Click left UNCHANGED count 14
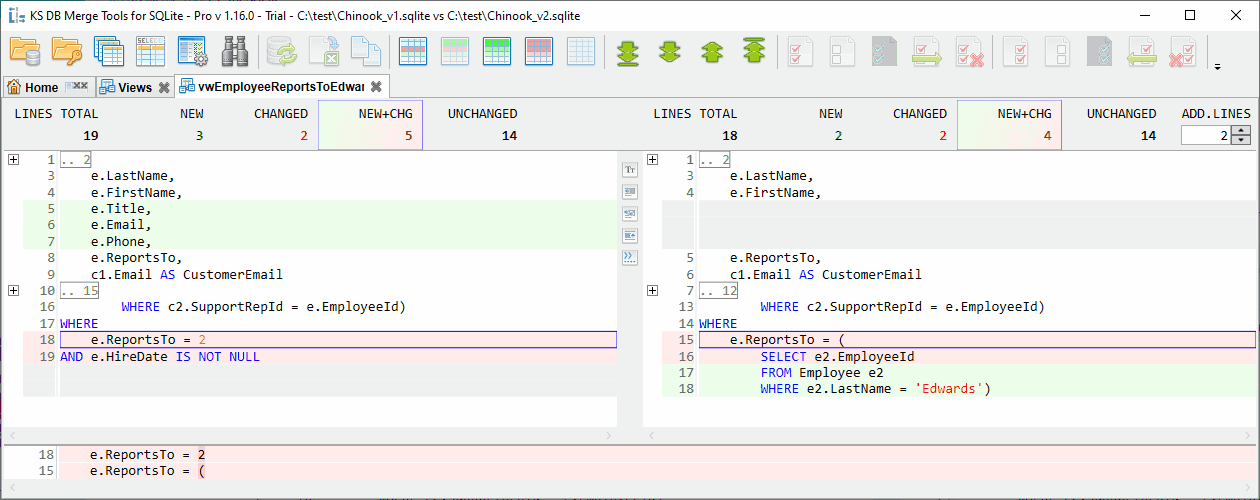 point(509,136)
